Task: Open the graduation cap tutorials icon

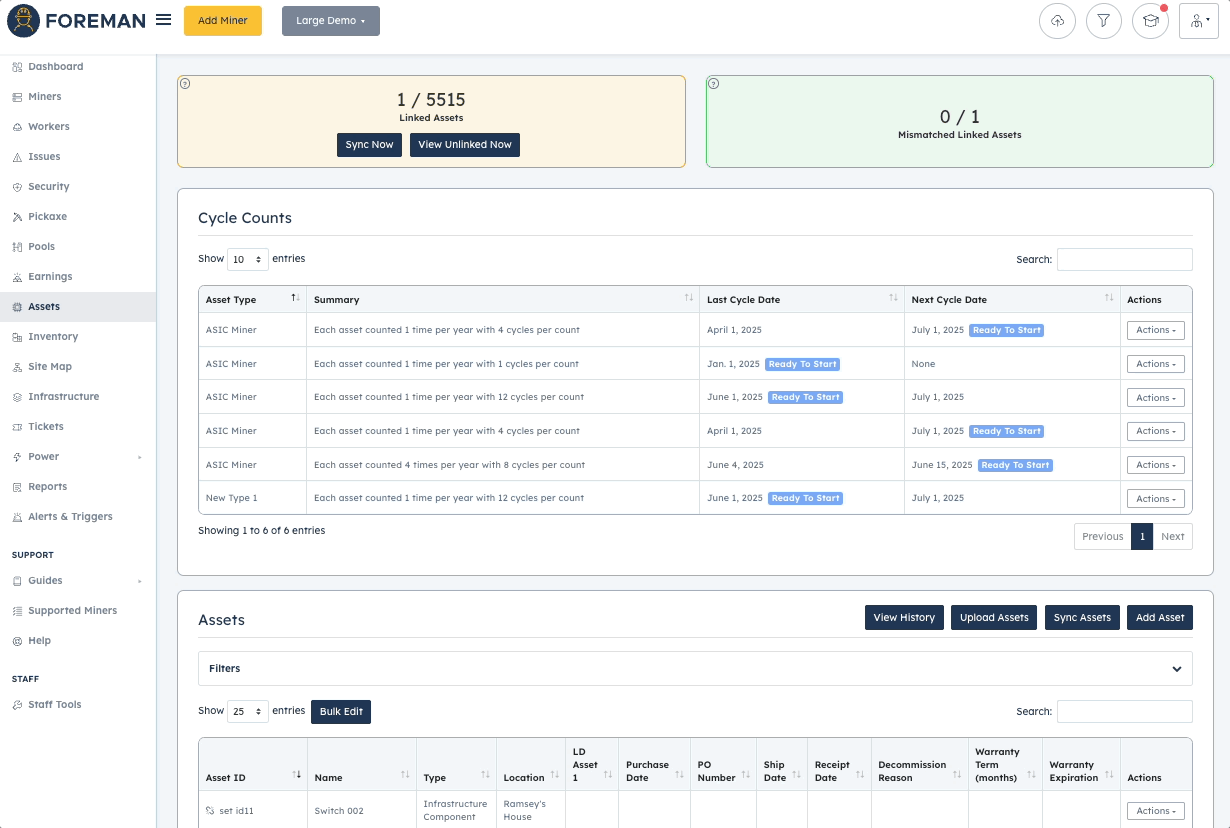Action: tap(1150, 21)
